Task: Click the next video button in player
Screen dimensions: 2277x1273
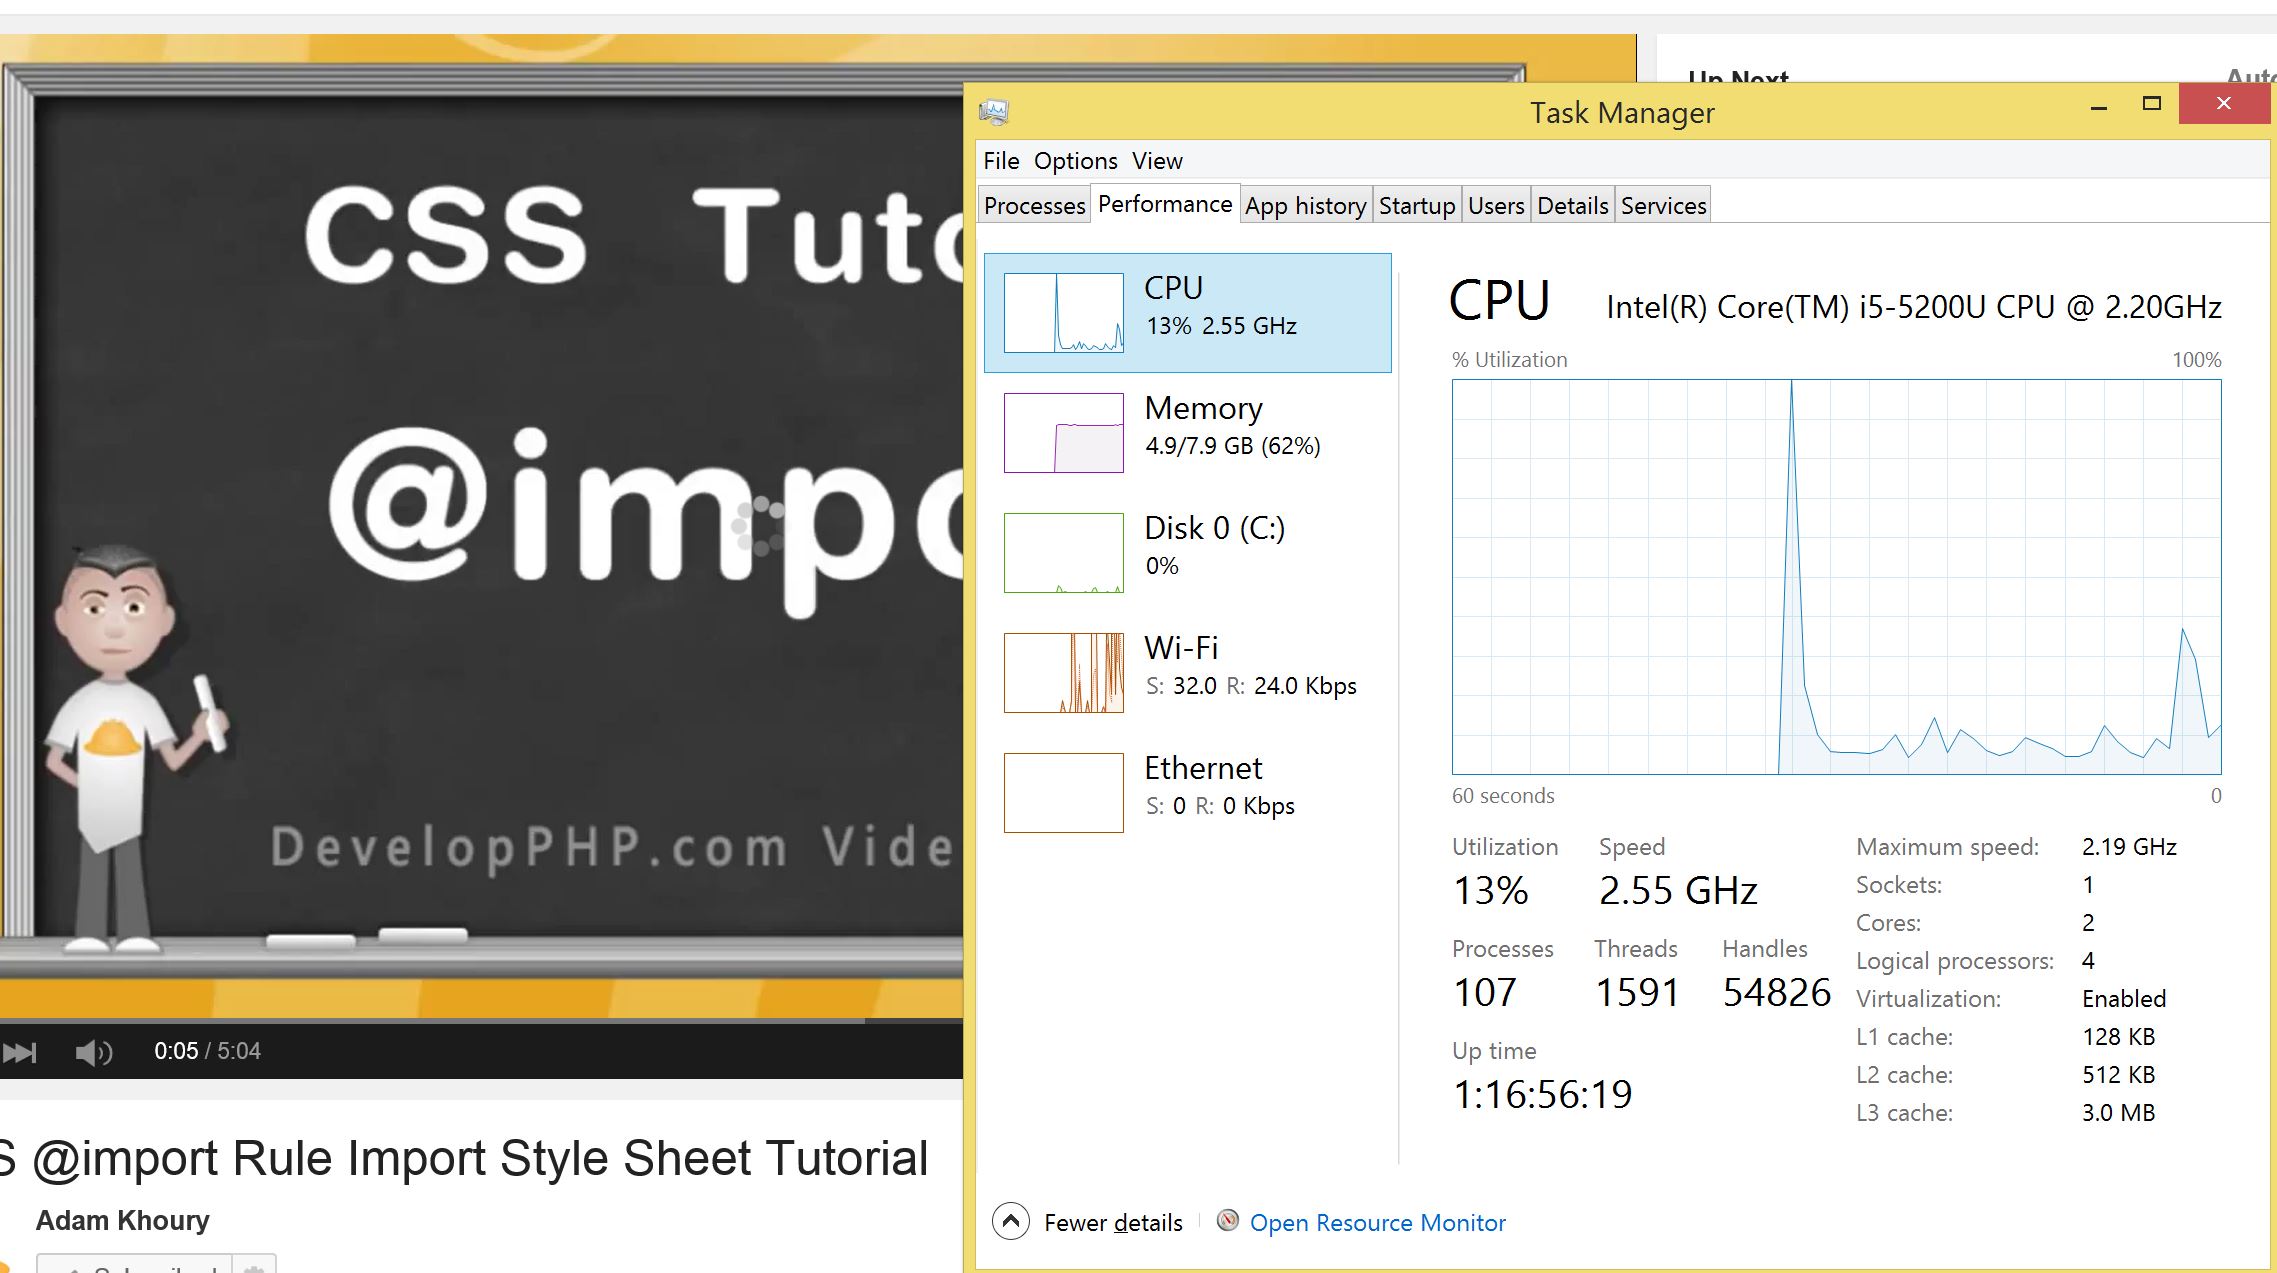Action: pyautogui.click(x=20, y=1052)
